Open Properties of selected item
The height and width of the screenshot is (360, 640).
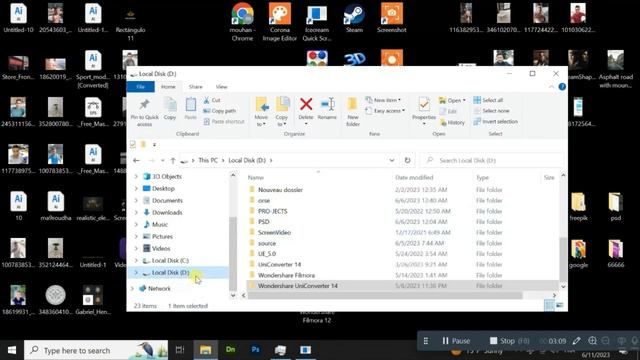pos(424,111)
